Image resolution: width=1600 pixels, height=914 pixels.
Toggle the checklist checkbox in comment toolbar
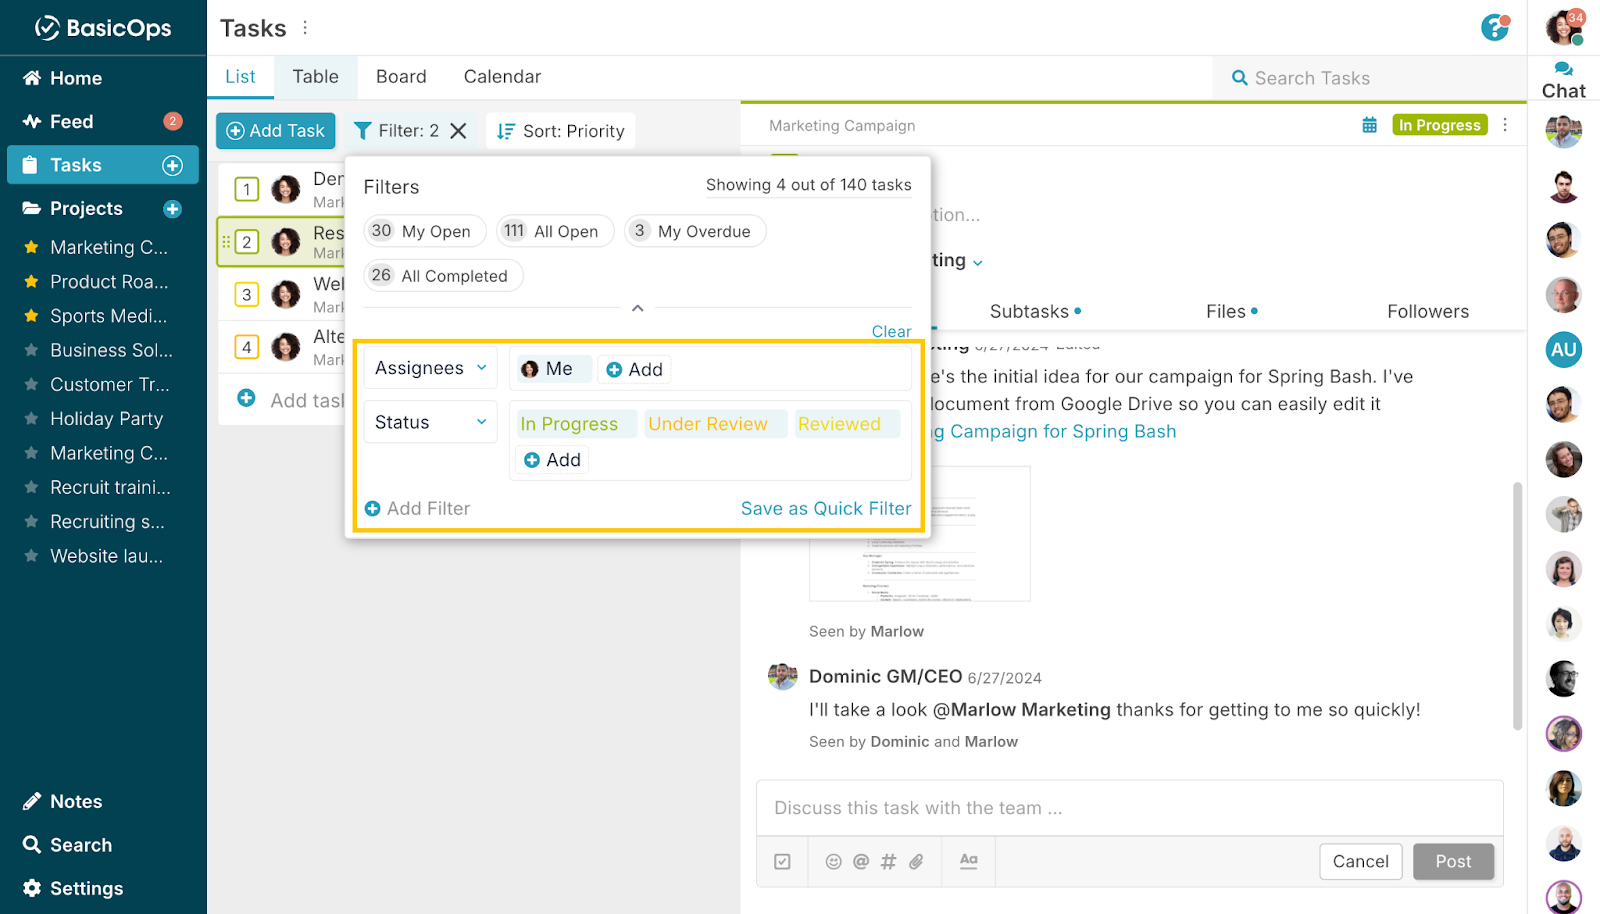click(x=782, y=861)
